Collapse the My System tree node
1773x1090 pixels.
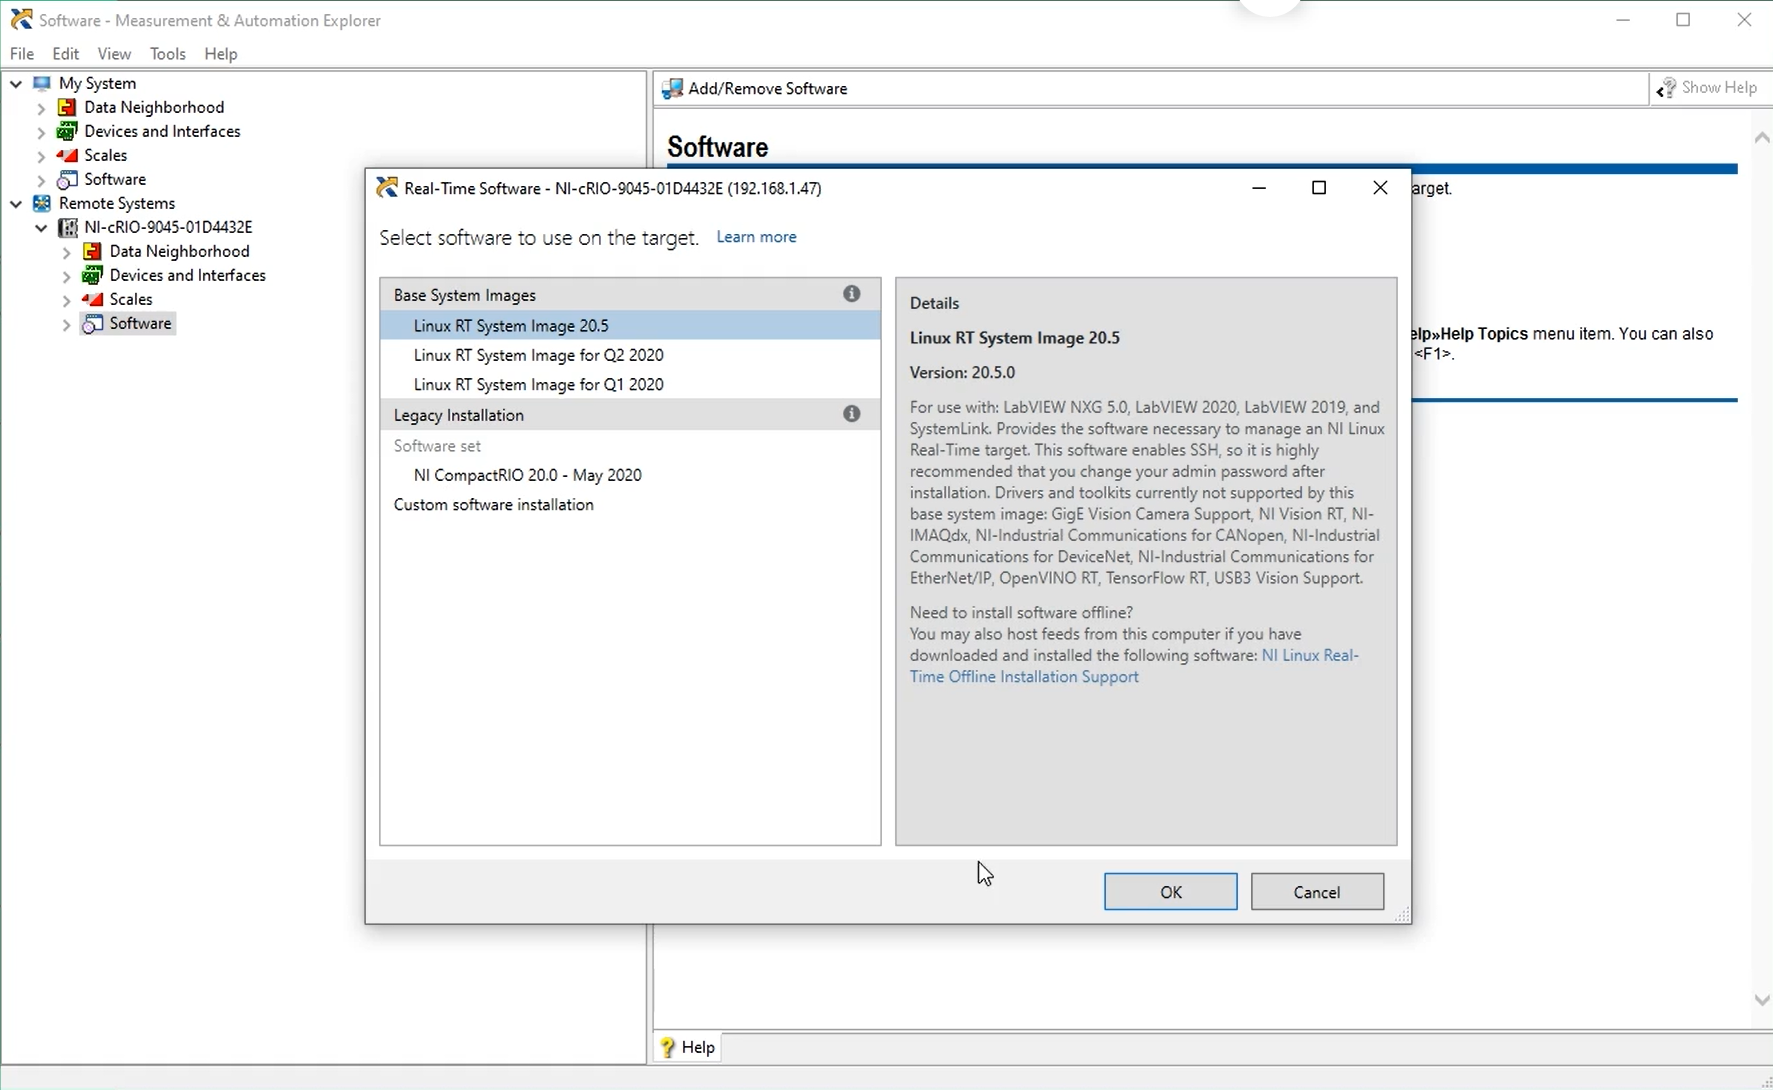pyautogui.click(x=16, y=84)
